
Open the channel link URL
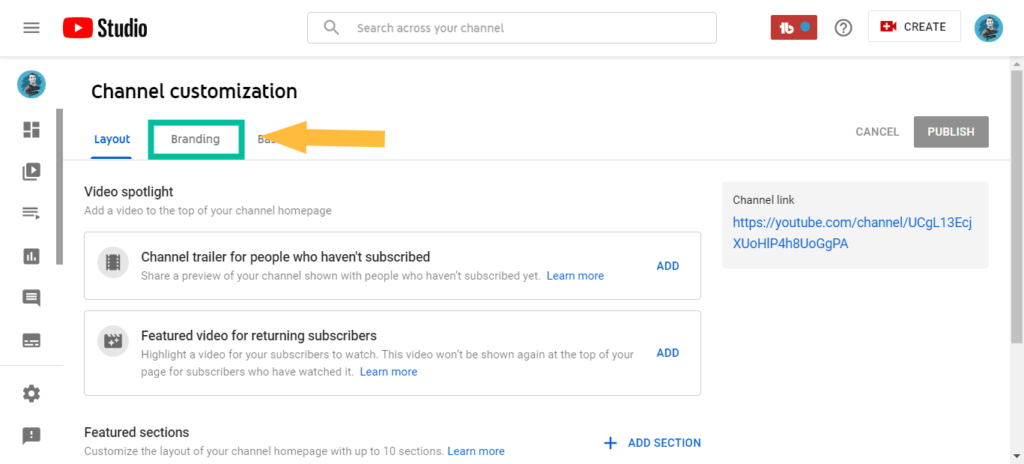[852, 233]
